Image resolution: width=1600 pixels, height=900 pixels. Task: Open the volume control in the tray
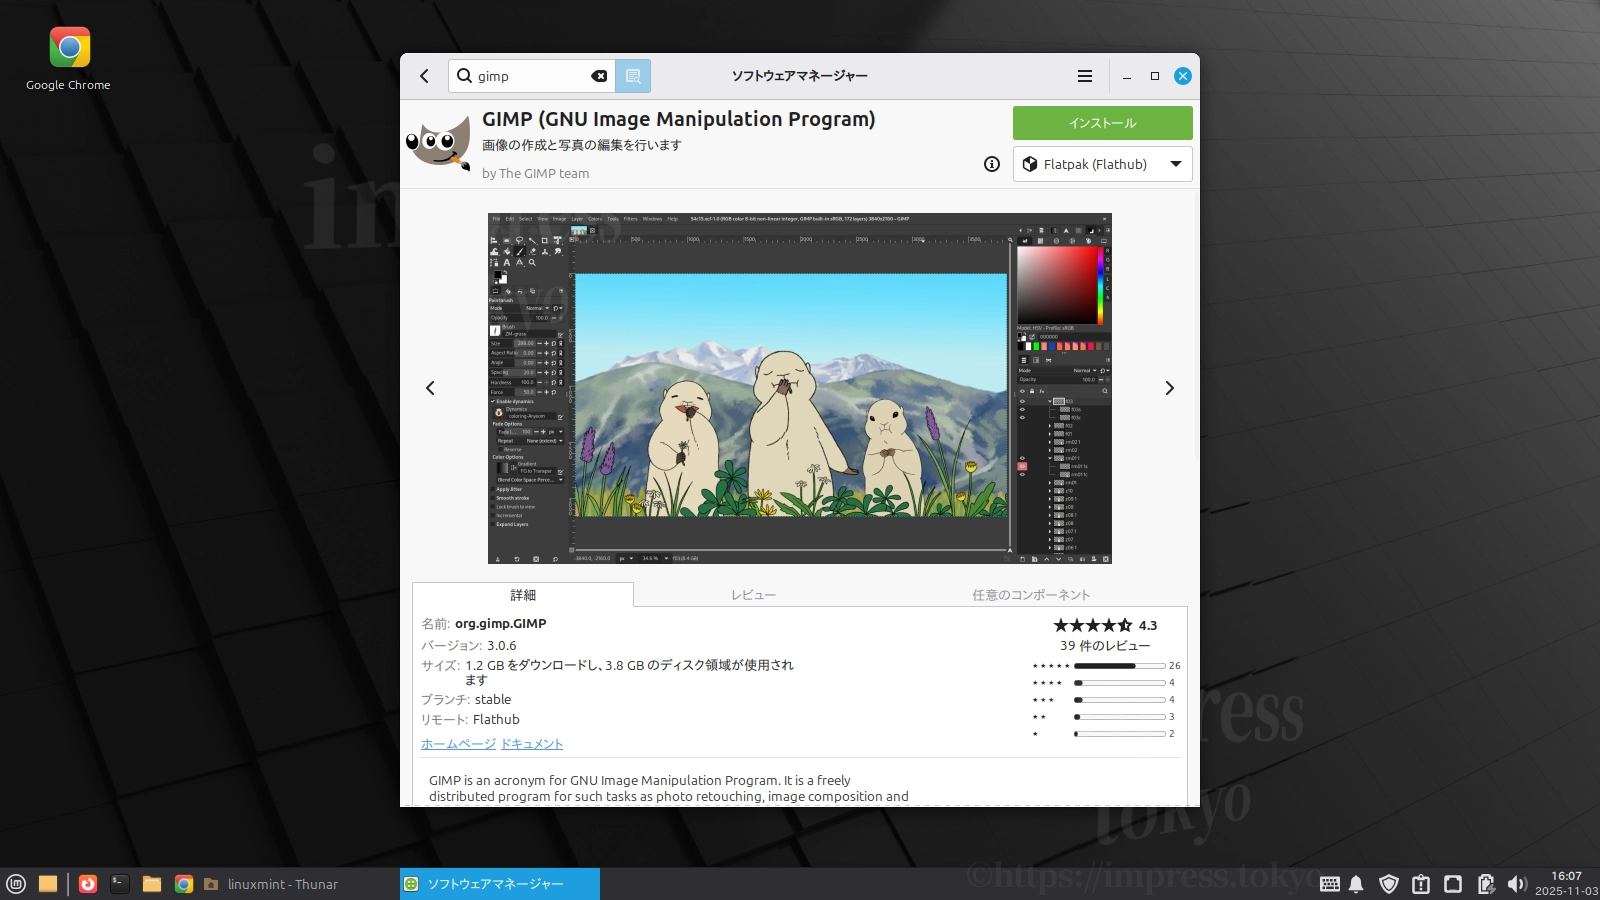pyautogui.click(x=1517, y=884)
